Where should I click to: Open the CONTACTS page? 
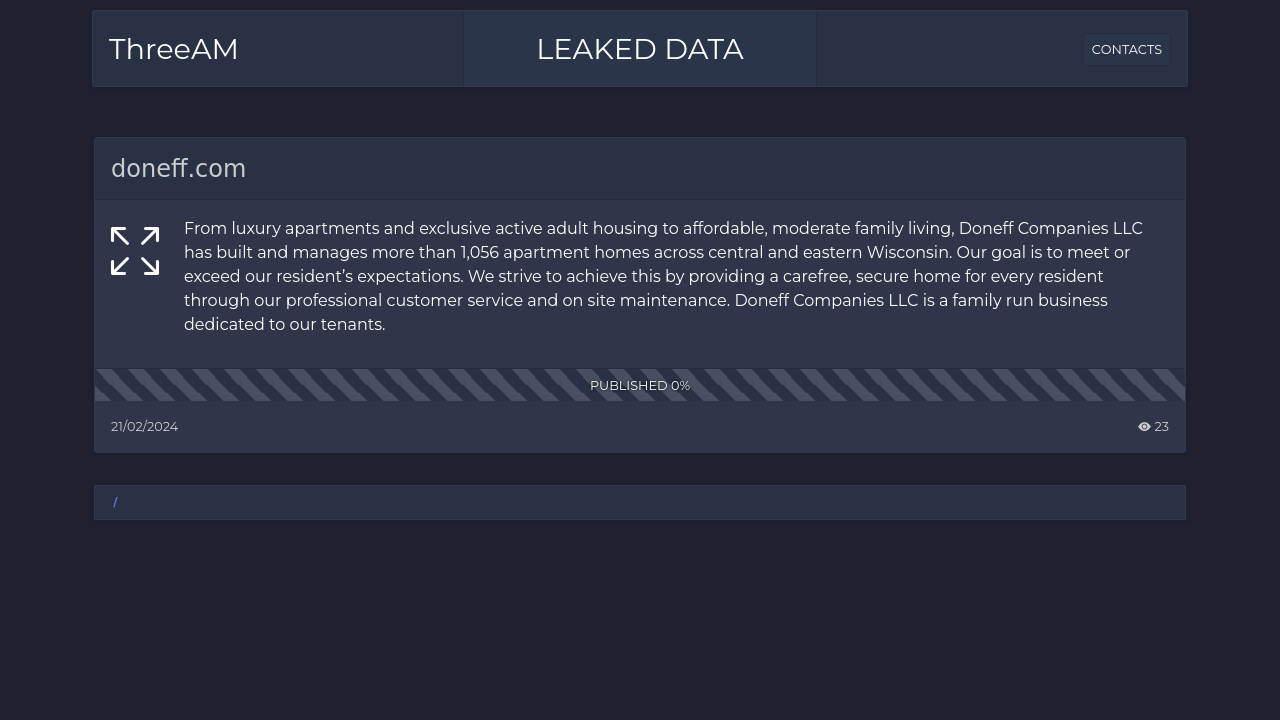tap(1127, 49)
